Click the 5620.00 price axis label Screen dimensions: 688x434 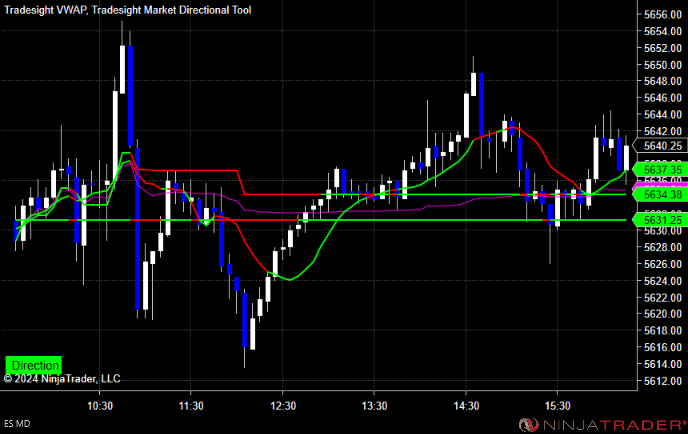663,314
